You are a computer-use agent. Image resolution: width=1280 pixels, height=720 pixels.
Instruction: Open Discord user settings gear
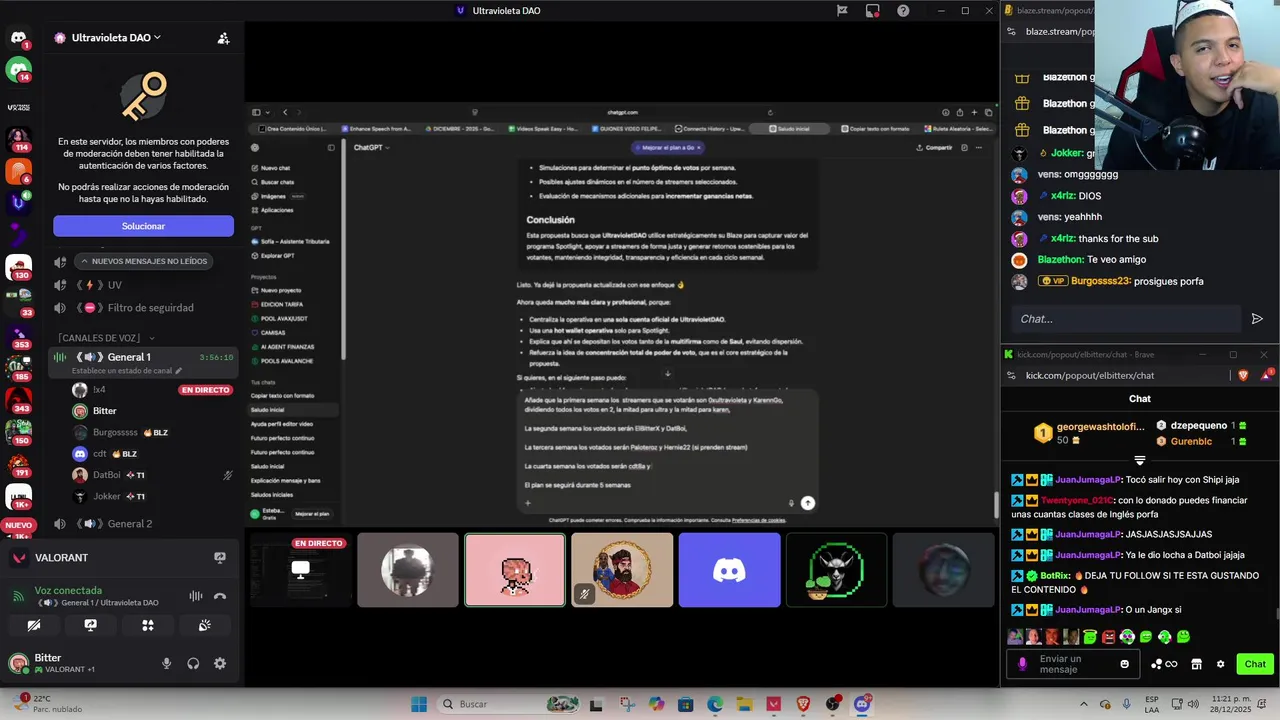(220, 663)
